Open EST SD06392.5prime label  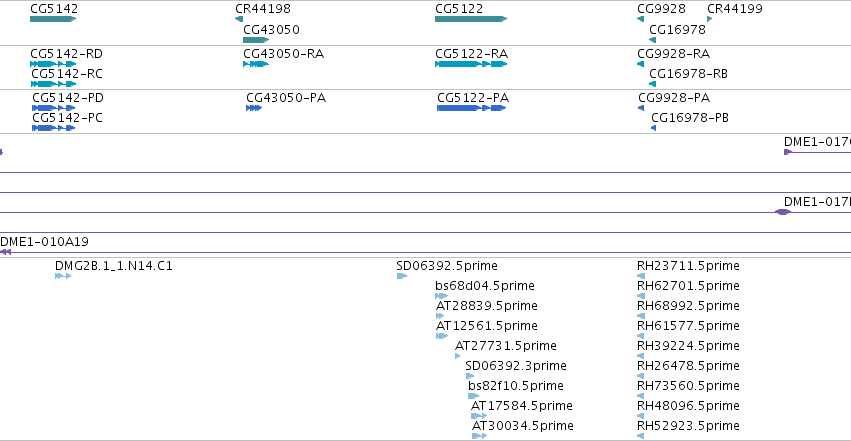click(x=447, y=266)
